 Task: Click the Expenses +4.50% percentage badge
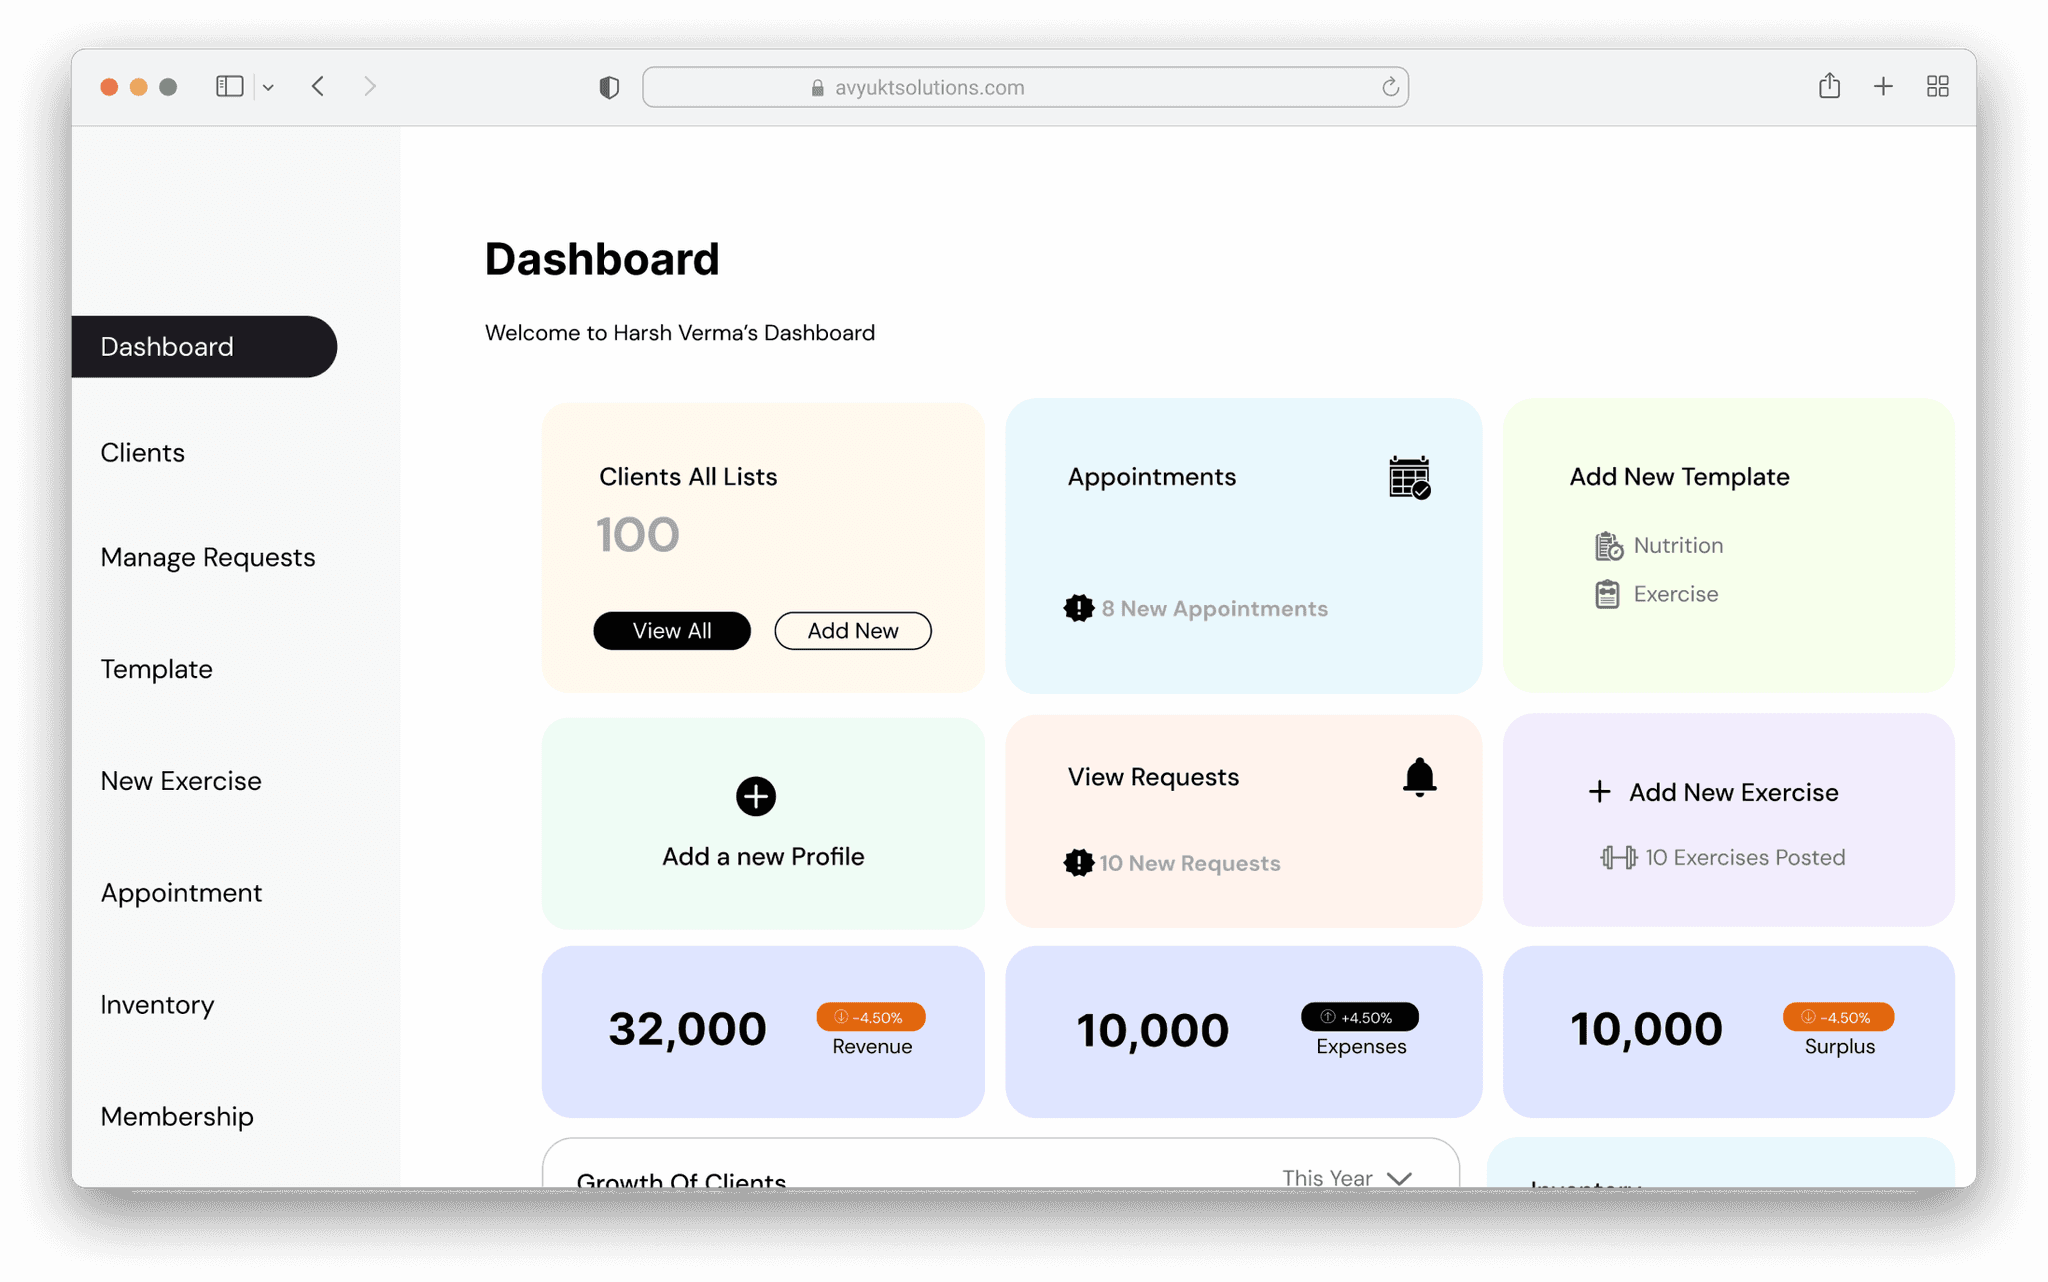click(x=1358, y=1016)
